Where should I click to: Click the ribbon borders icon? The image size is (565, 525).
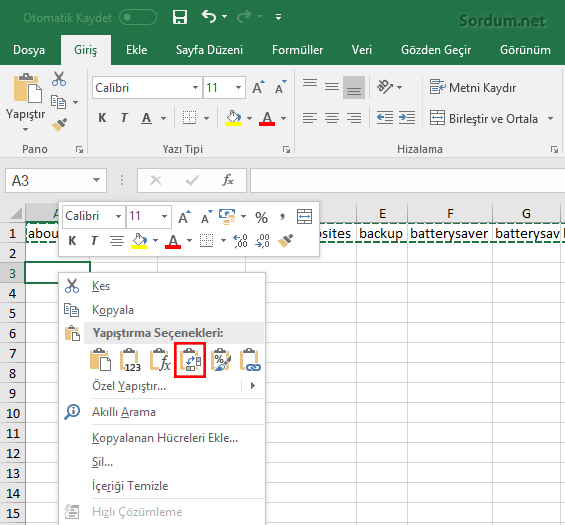(190, 118)
